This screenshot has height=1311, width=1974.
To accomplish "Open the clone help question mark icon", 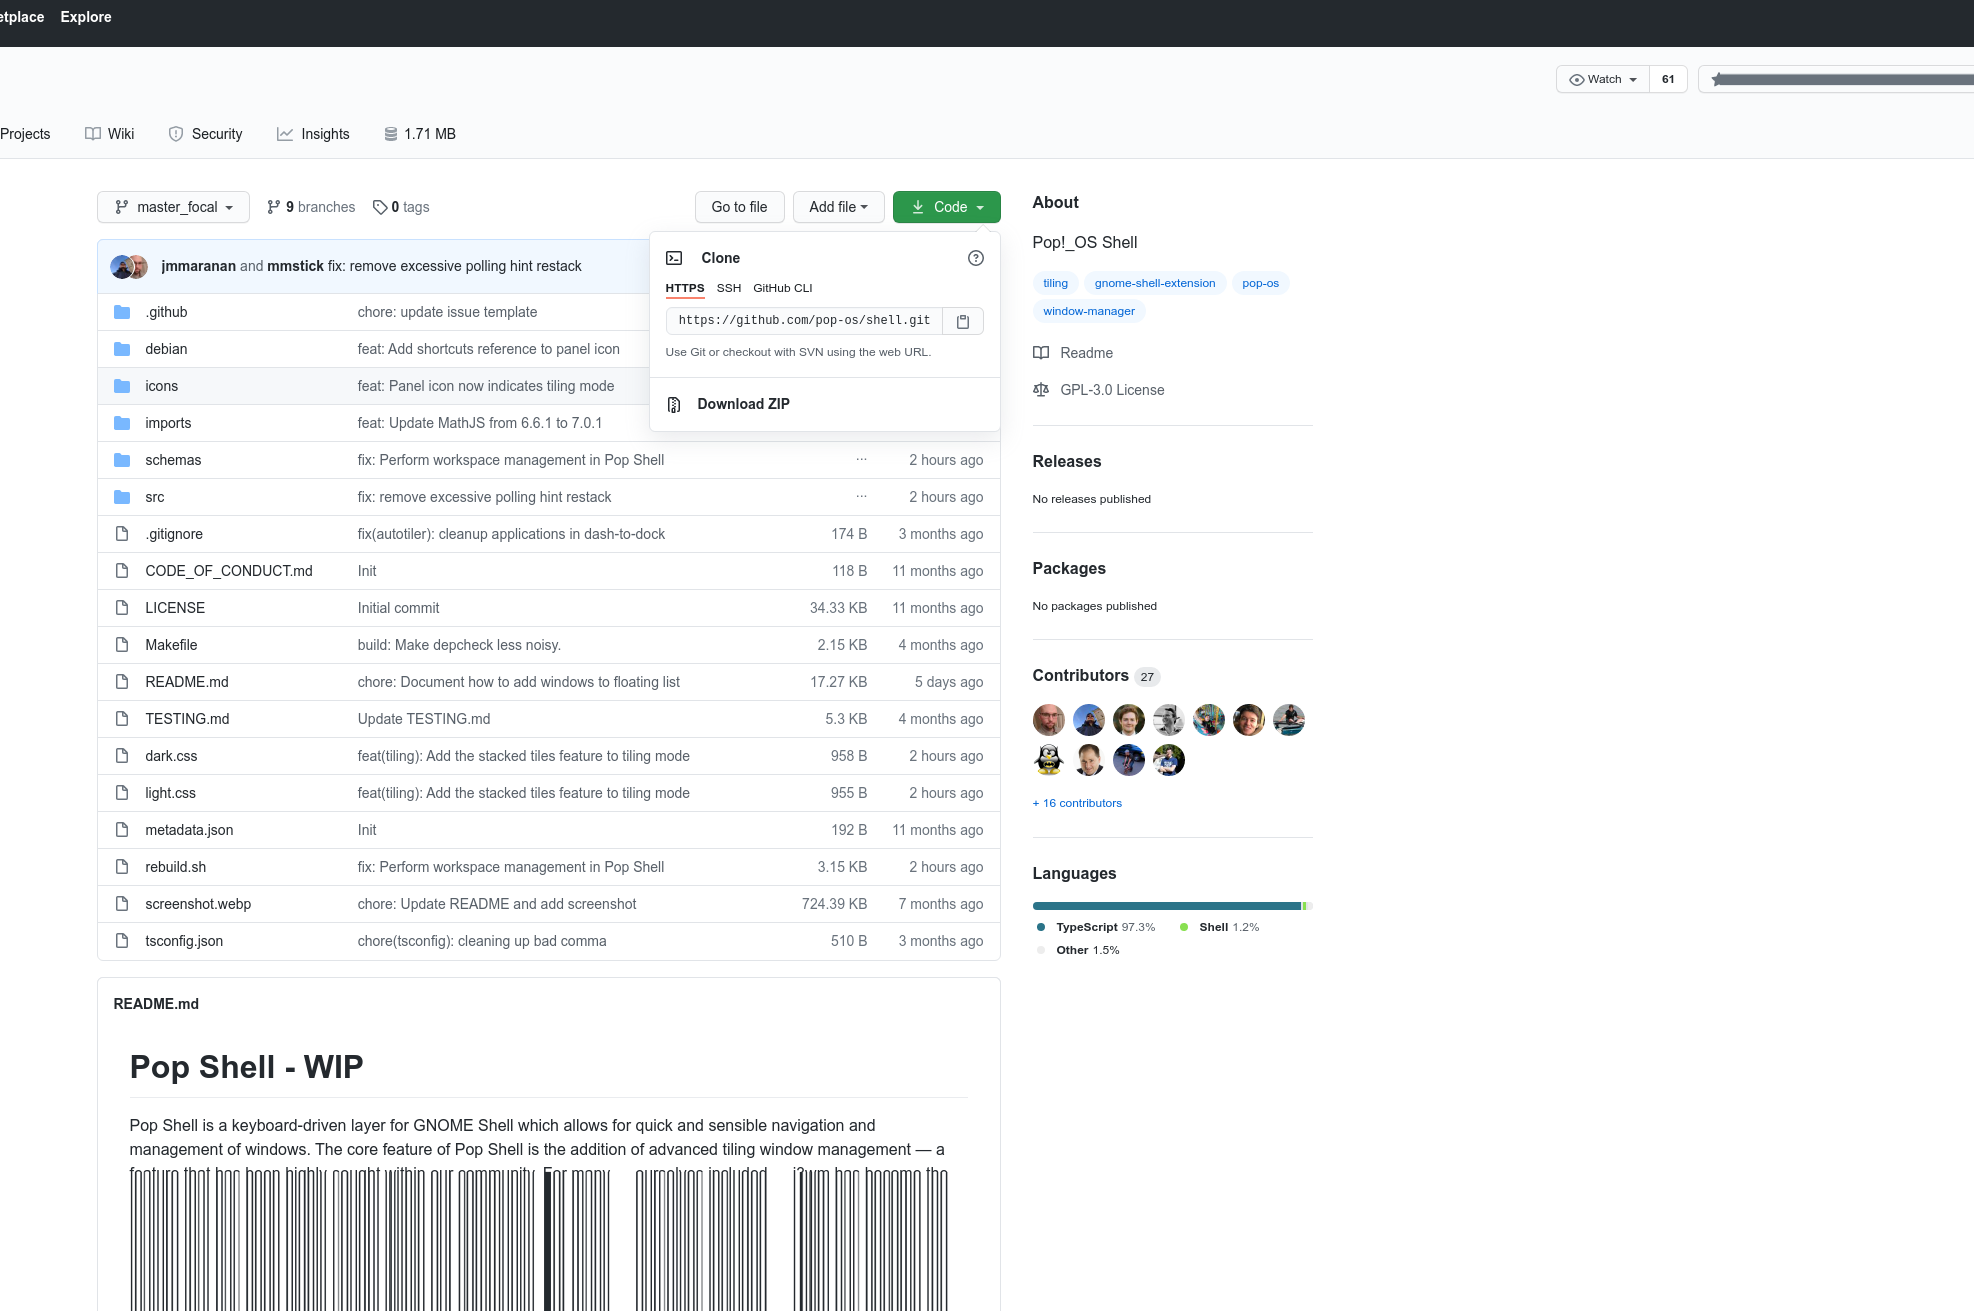I will [975, 258].
